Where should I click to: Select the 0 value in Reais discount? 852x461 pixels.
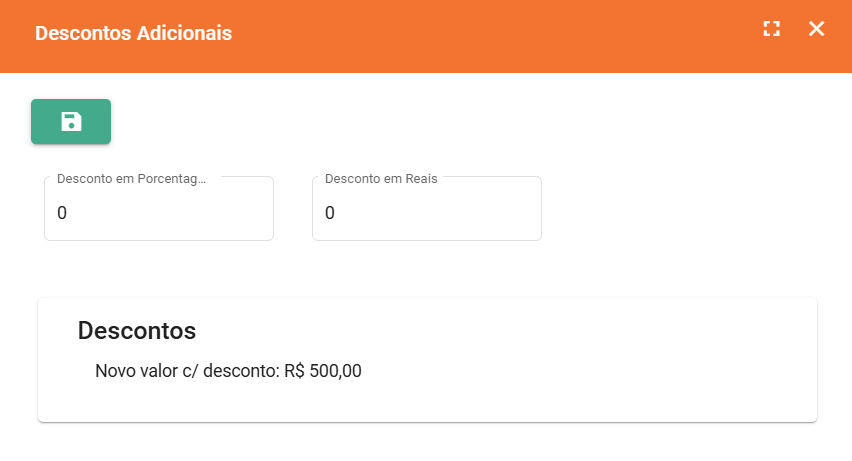[330, 213]
